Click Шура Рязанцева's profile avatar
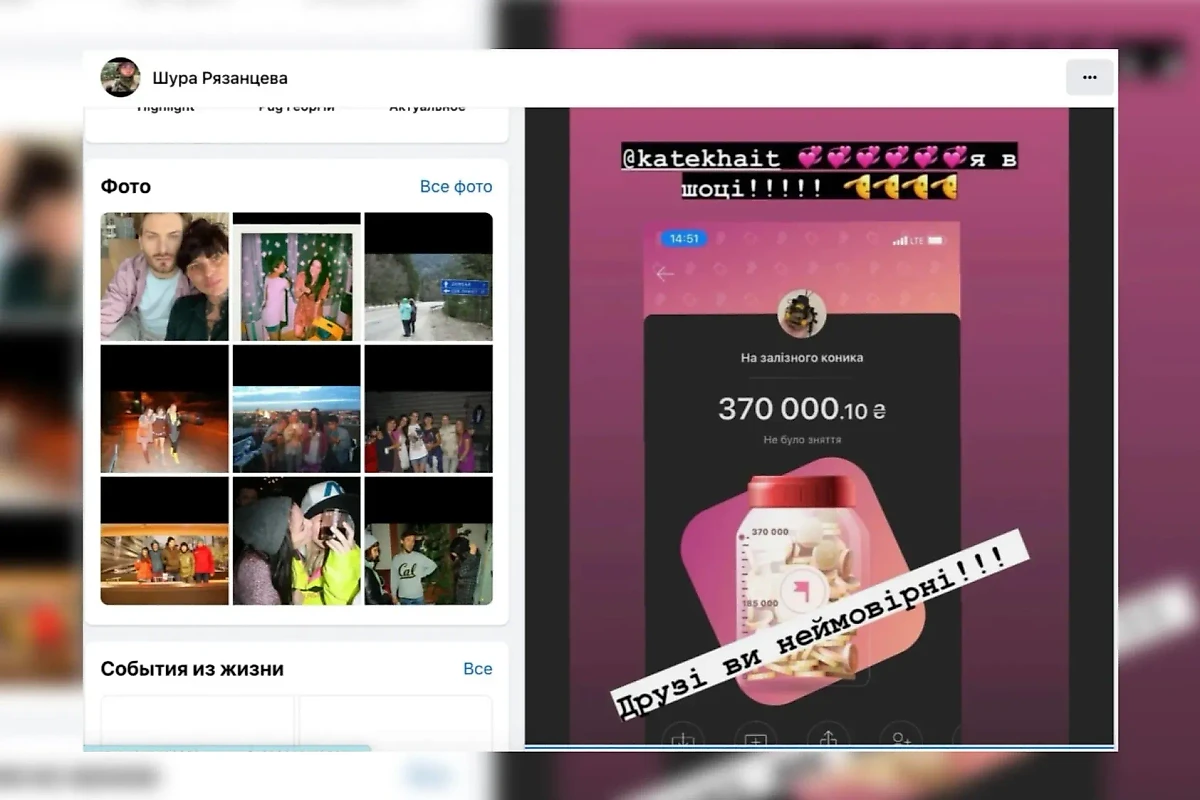 (120, 77)
